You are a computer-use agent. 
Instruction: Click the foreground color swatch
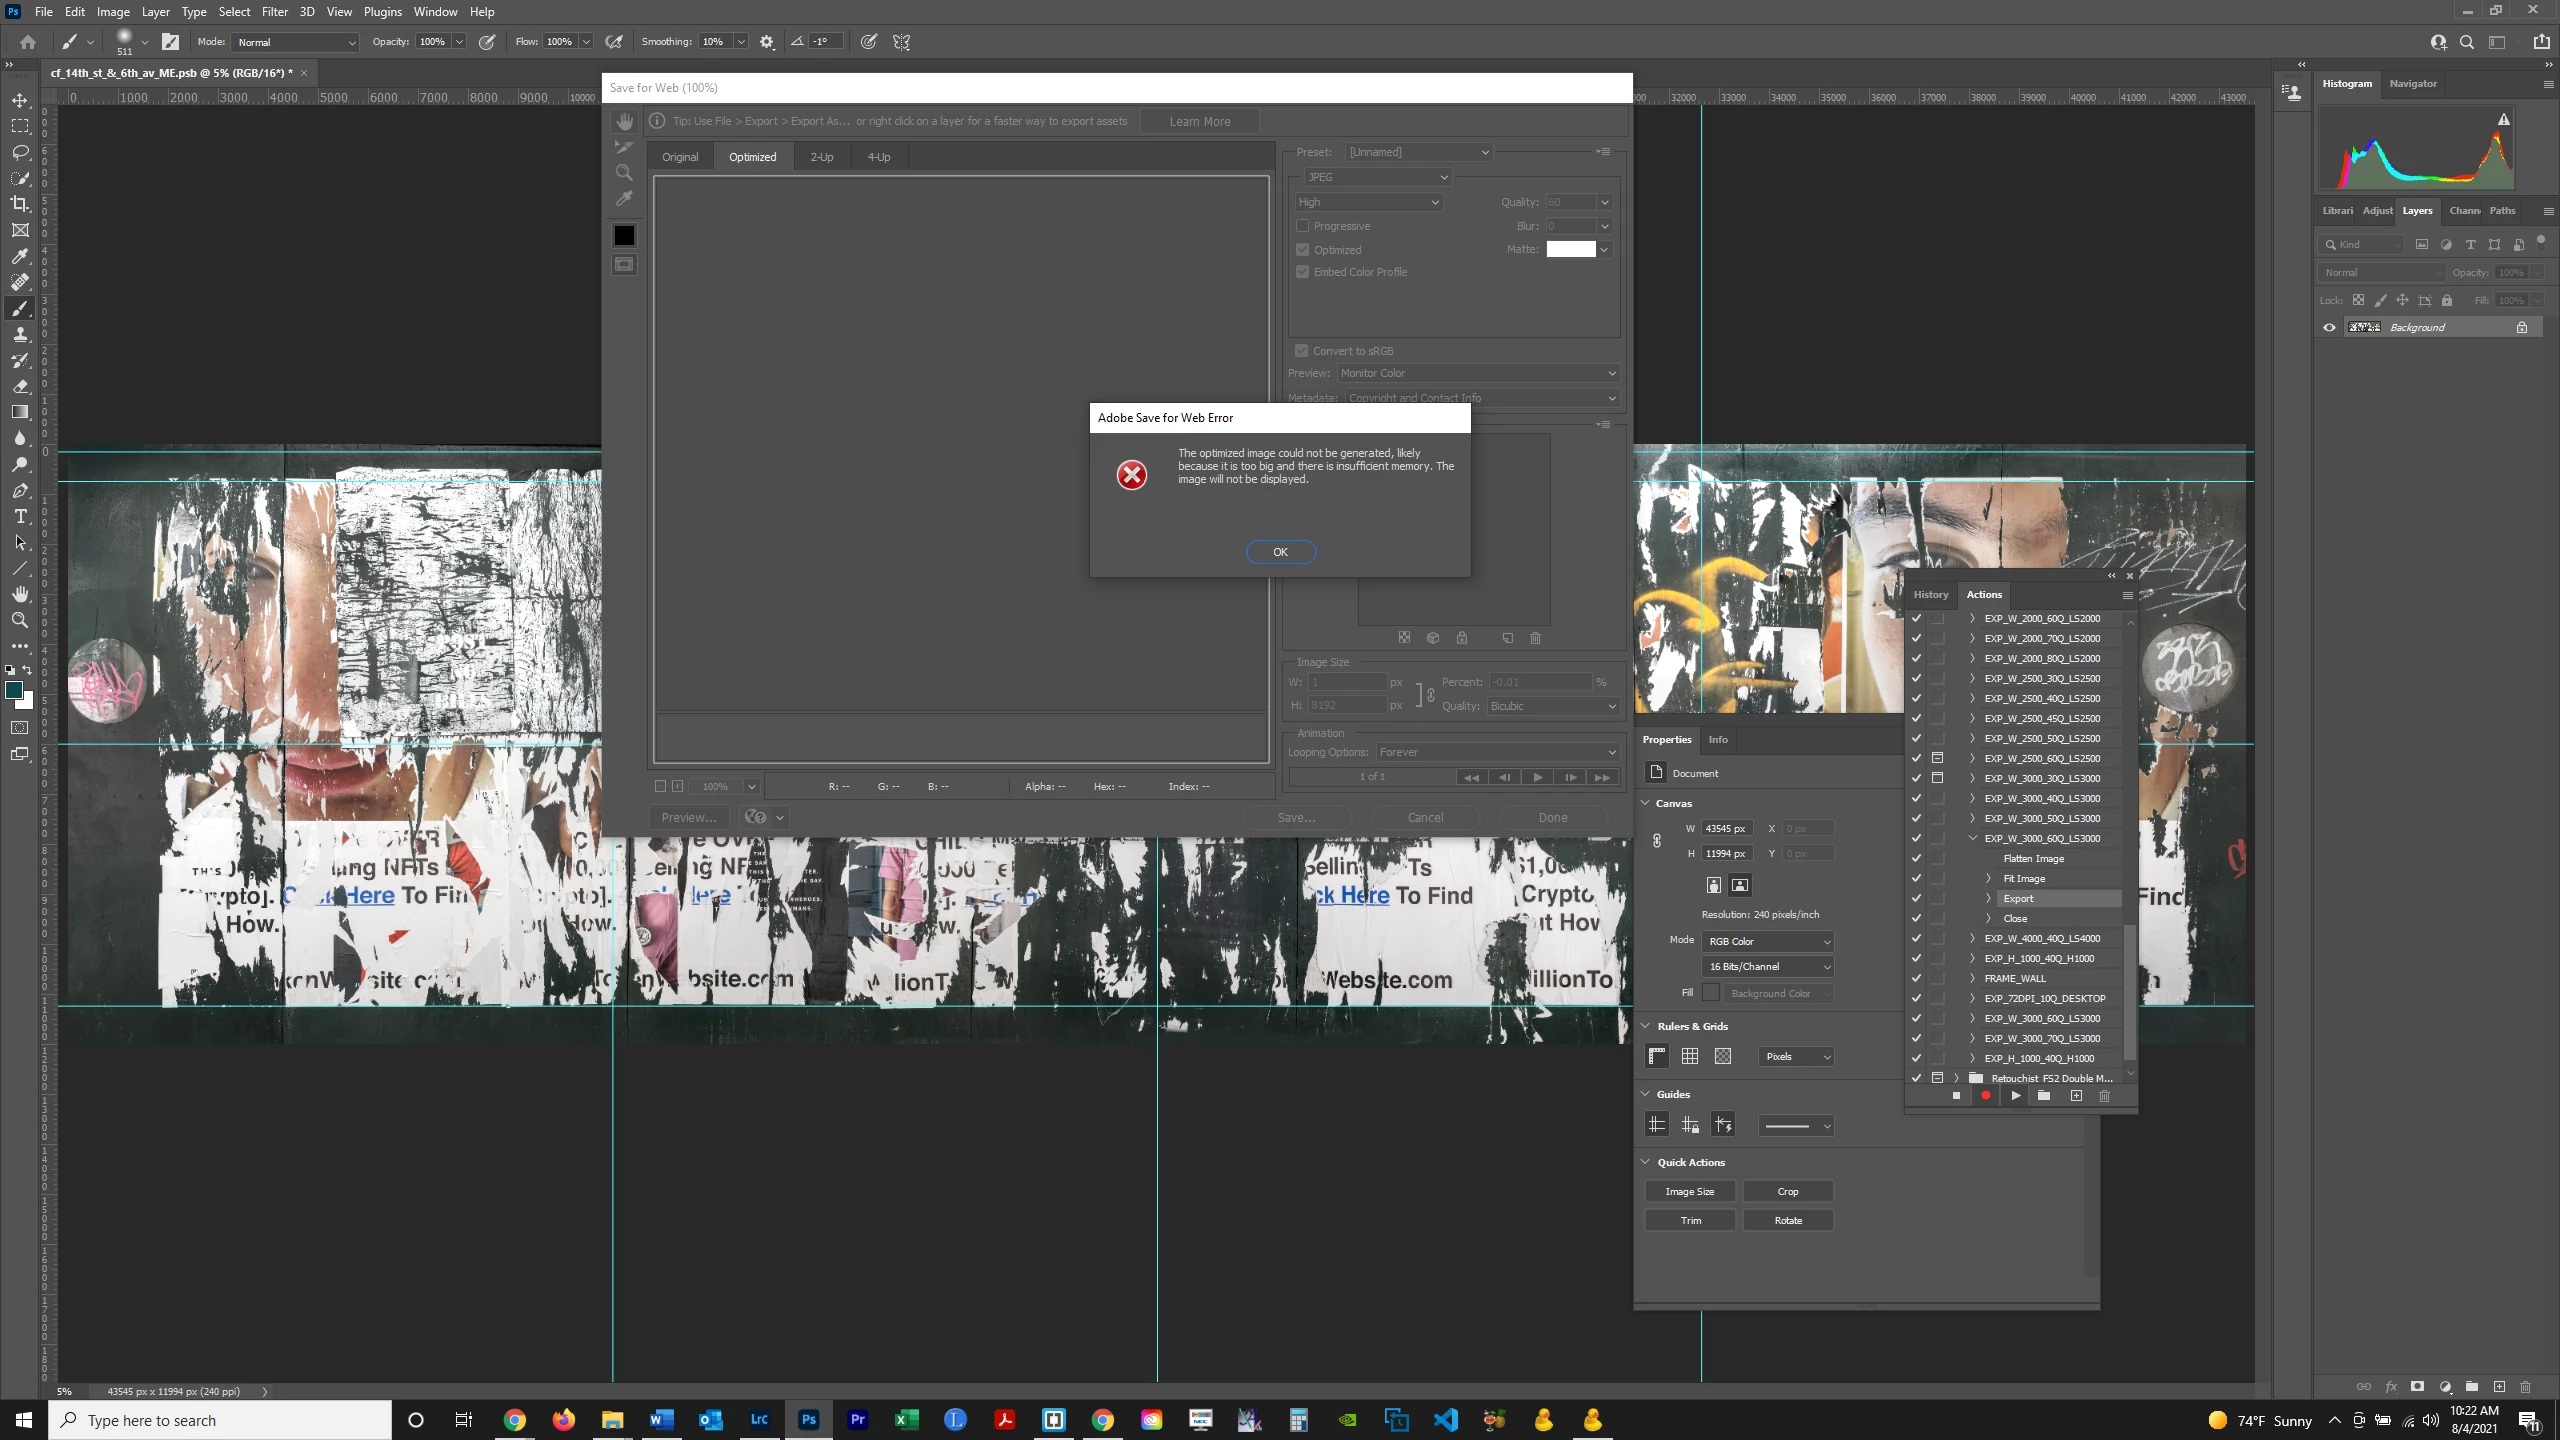14,690
